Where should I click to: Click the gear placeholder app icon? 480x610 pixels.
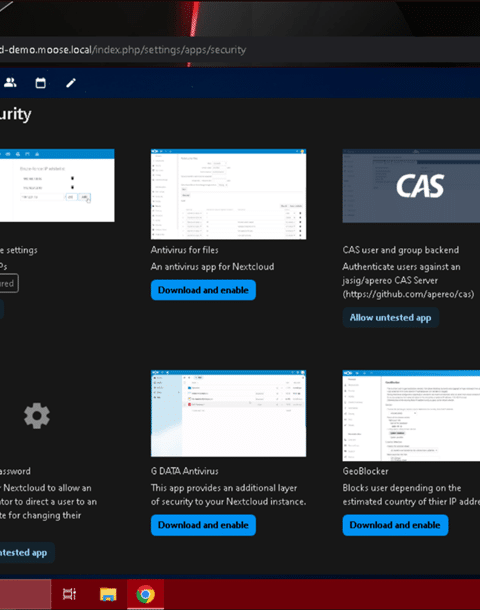[x=37, y=416]
